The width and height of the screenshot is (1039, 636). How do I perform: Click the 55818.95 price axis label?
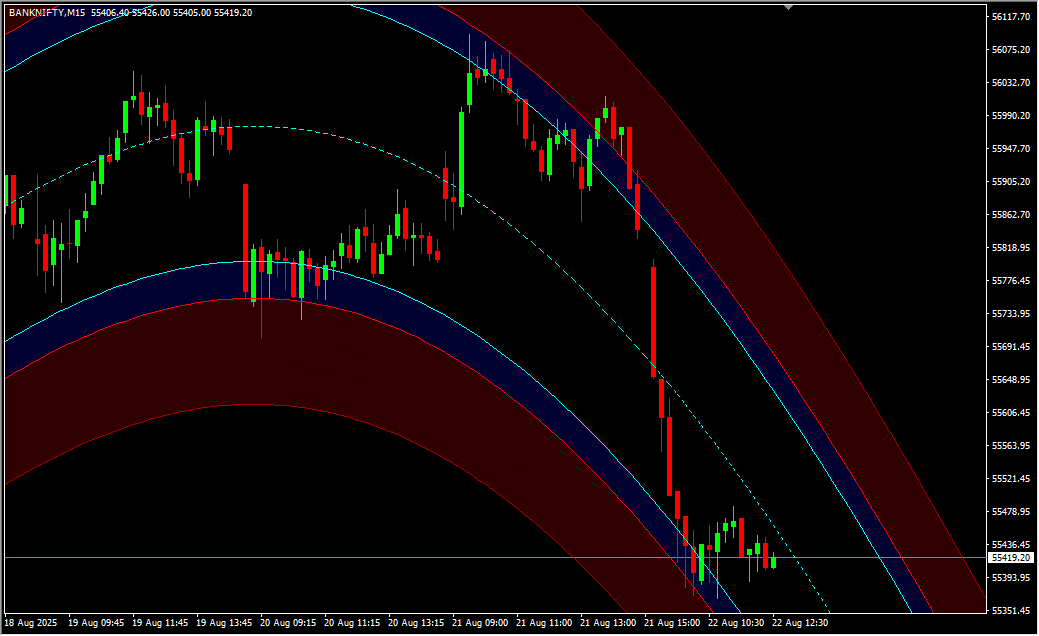pyautogui.click(x=1010, y=248)
